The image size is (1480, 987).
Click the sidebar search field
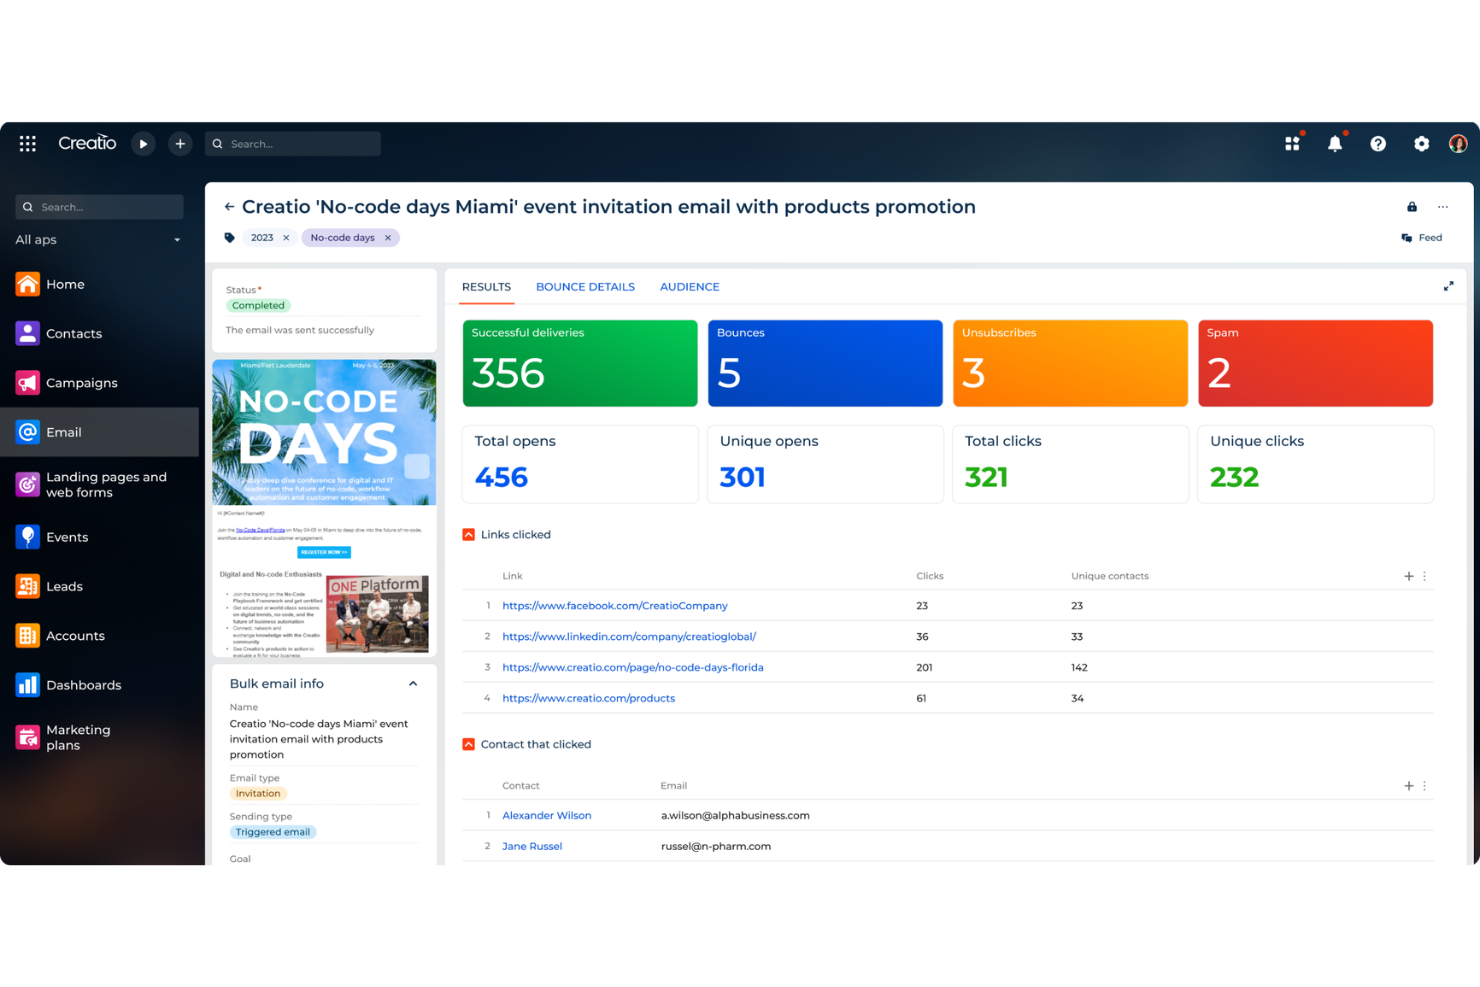99,207
